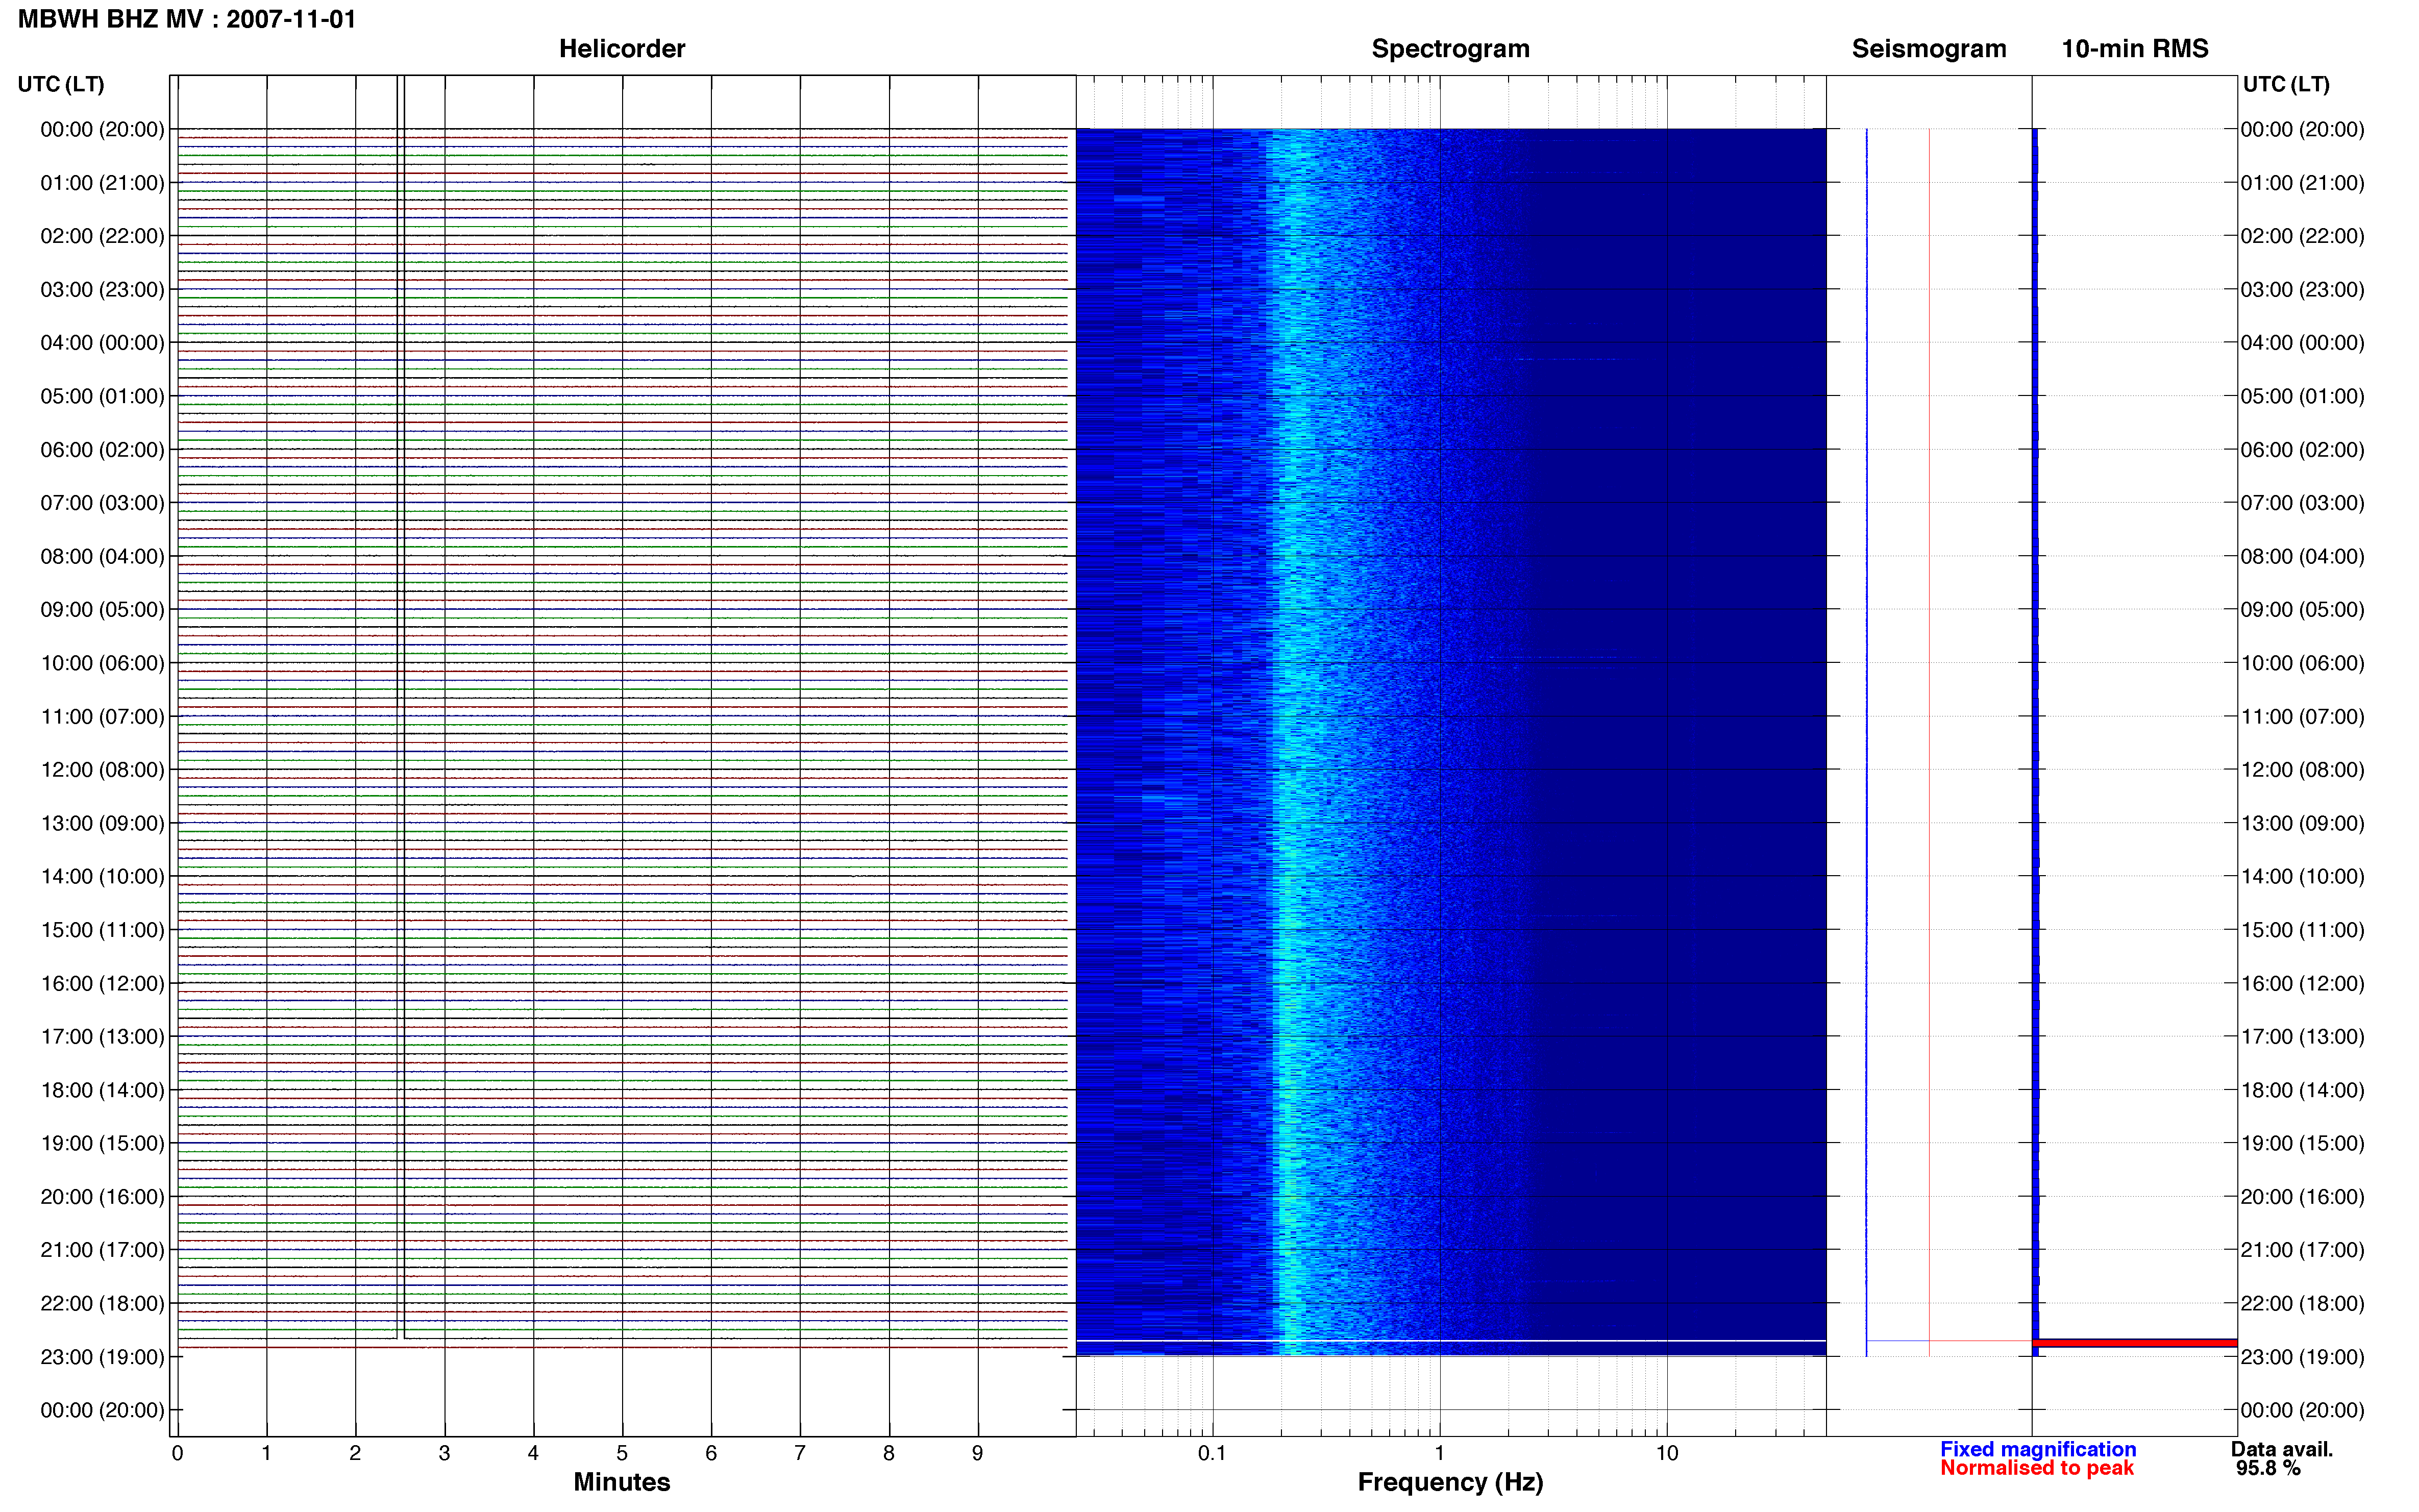Click the 'Frequency (Hz)' axis title
This screenshot has width=2419, height=1512.
click(1450, 1483)
